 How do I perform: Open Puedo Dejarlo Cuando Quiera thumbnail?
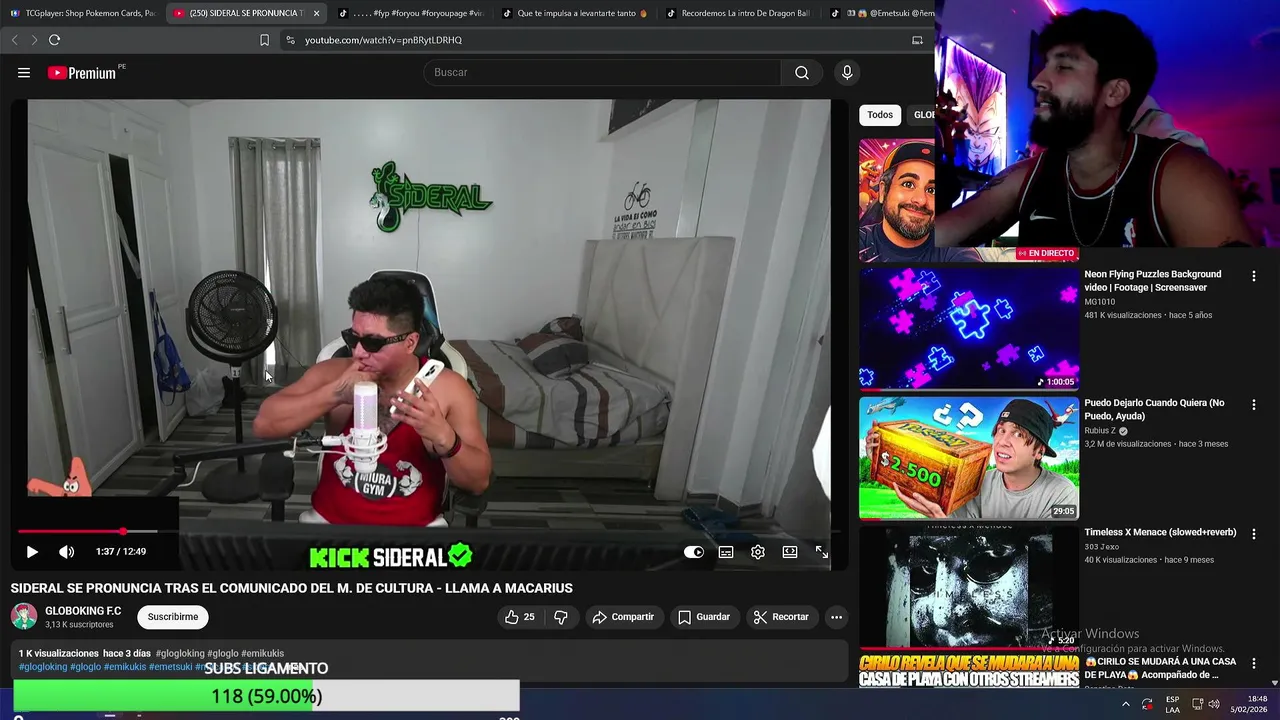coord(968,458)
